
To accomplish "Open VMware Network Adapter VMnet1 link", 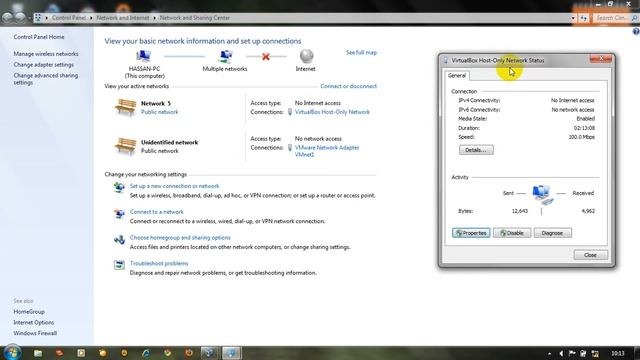I will pyautogui.click(x=327, y=151).
